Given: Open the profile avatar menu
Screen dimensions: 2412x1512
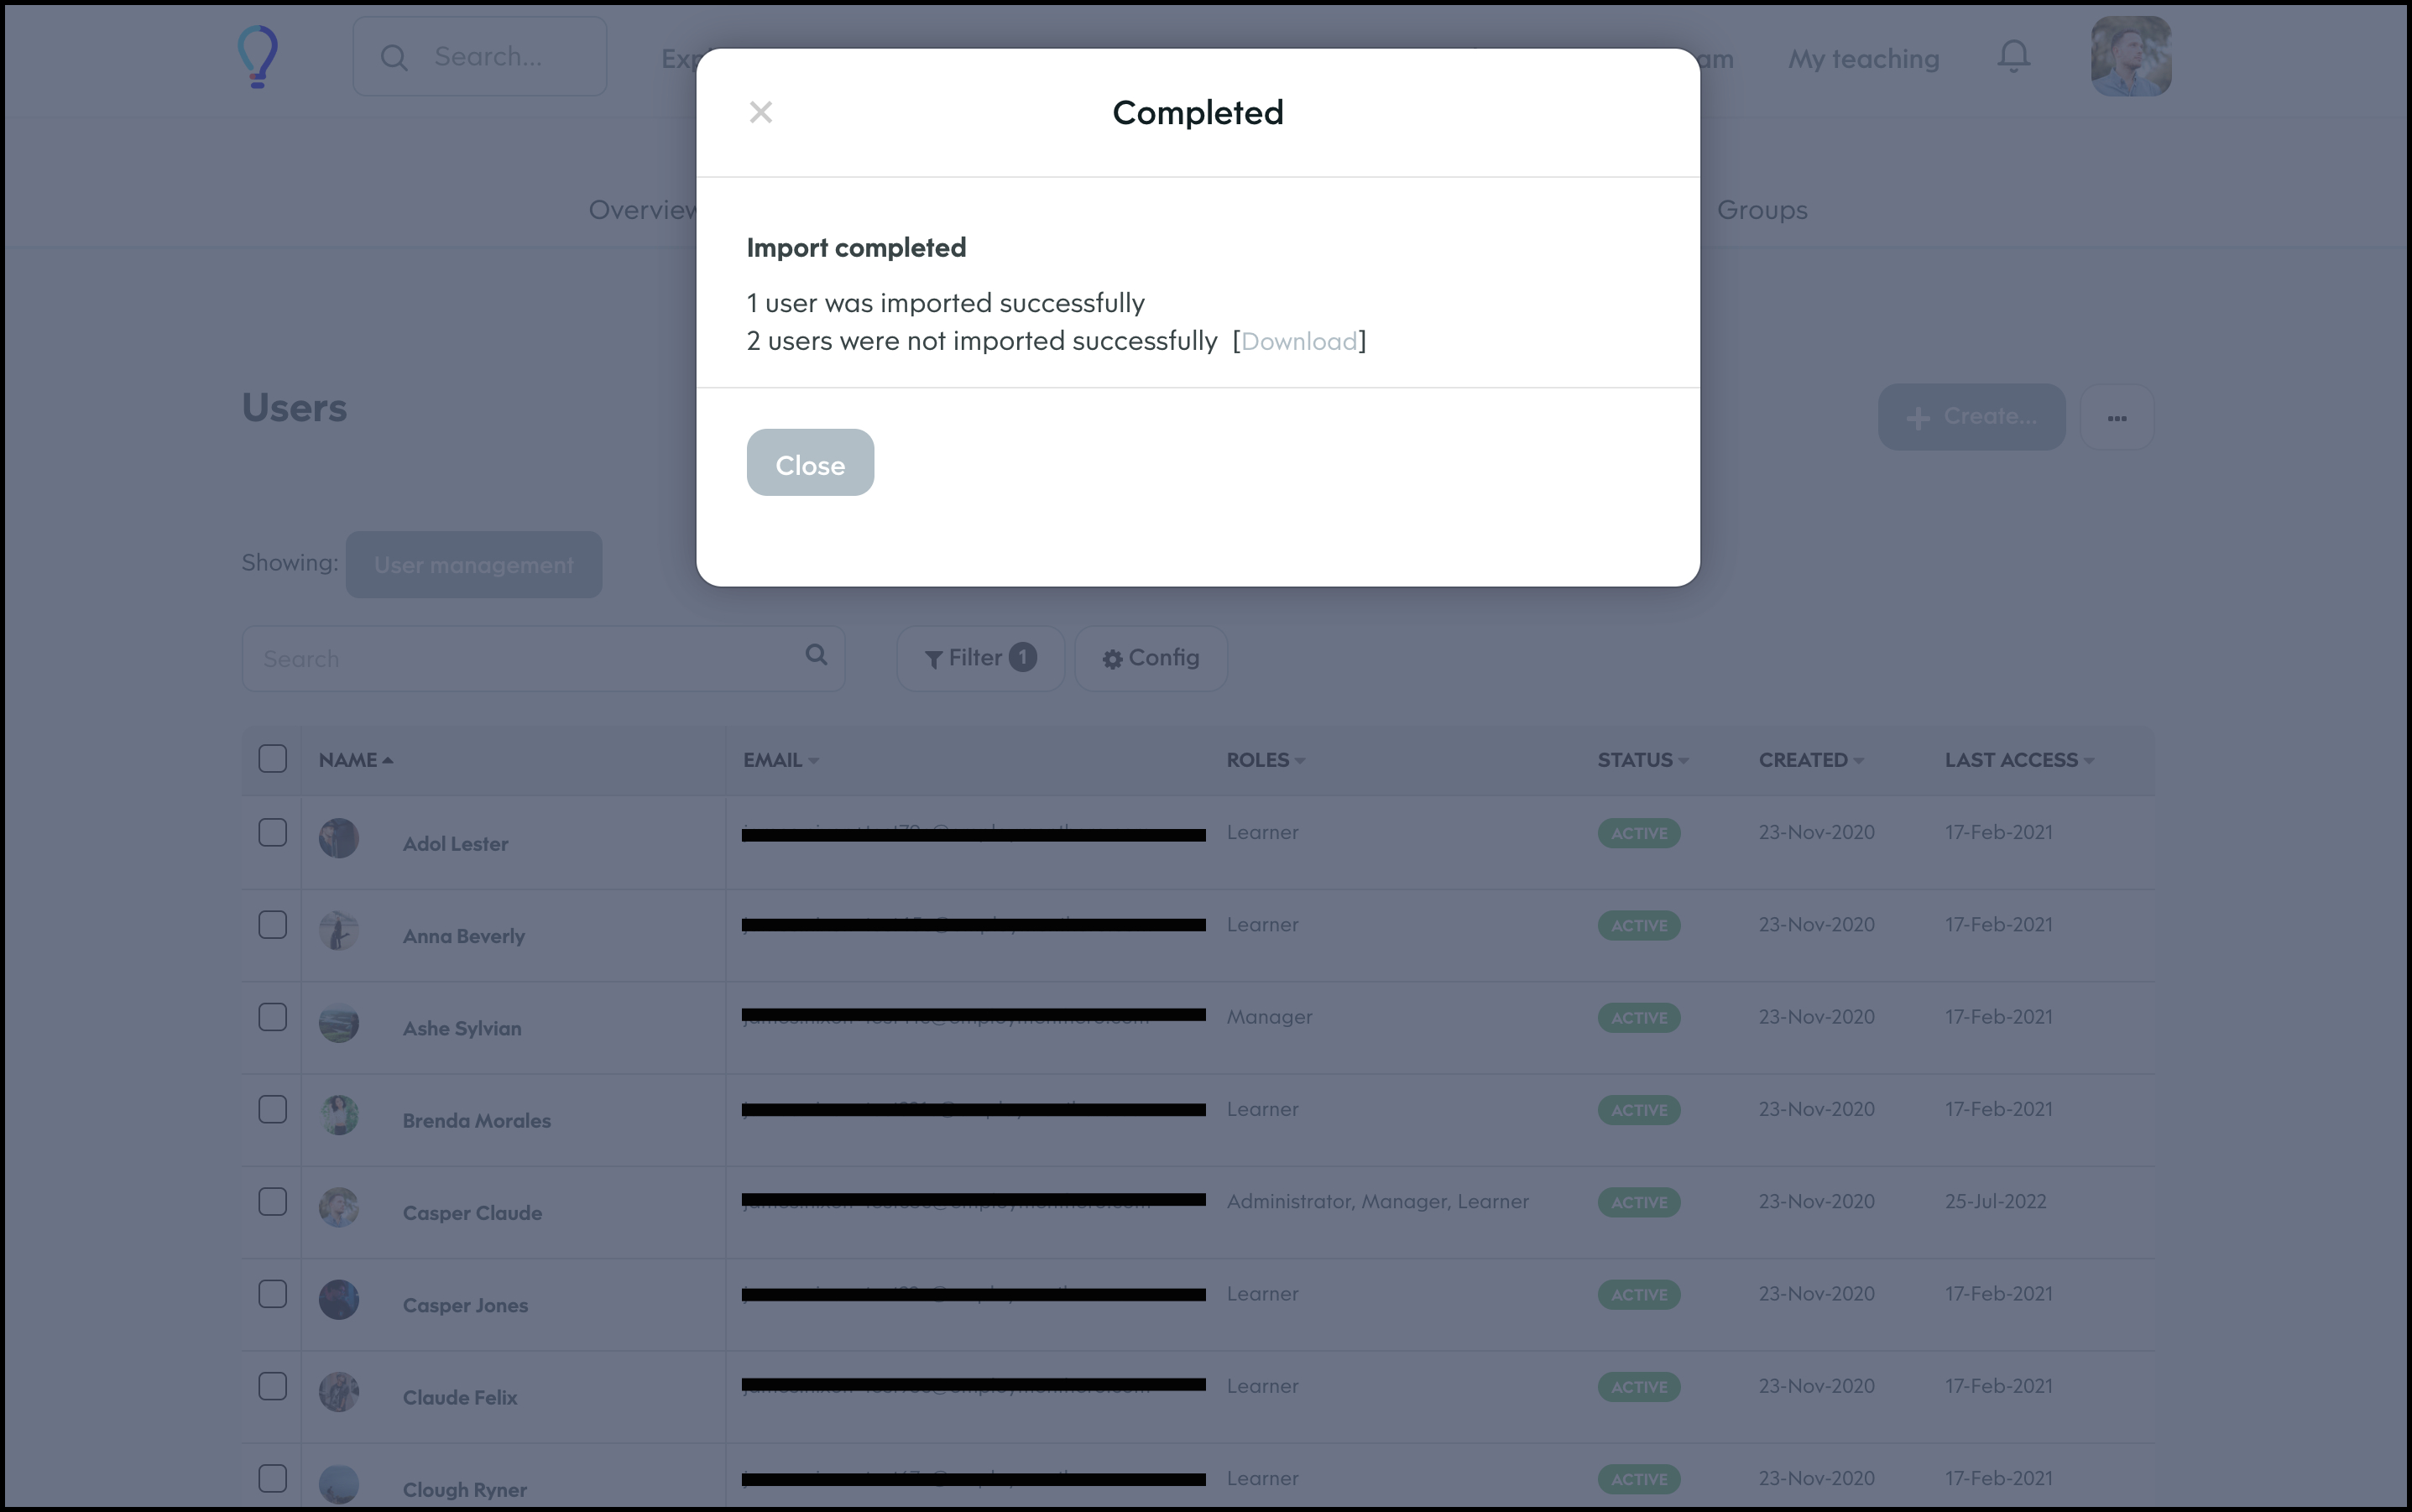Looking at the screenshot, I should click(2131, 56).
